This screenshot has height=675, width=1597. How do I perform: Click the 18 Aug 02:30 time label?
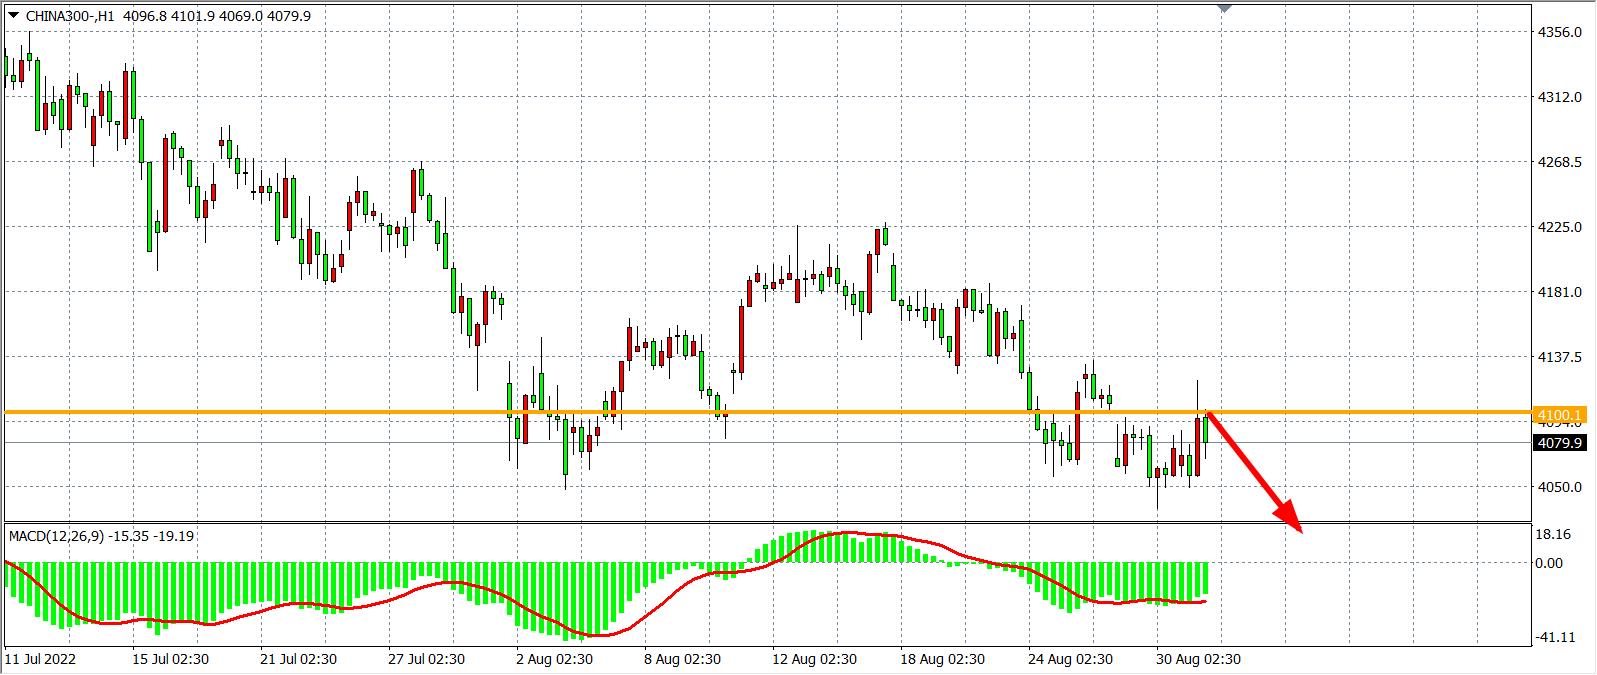tap(940, 659)
